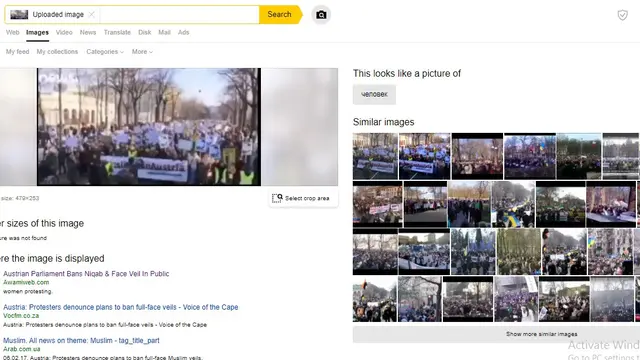Open fifth similar image in third row
The height and width of the screenshot is (360, 640).
[564, 252]
